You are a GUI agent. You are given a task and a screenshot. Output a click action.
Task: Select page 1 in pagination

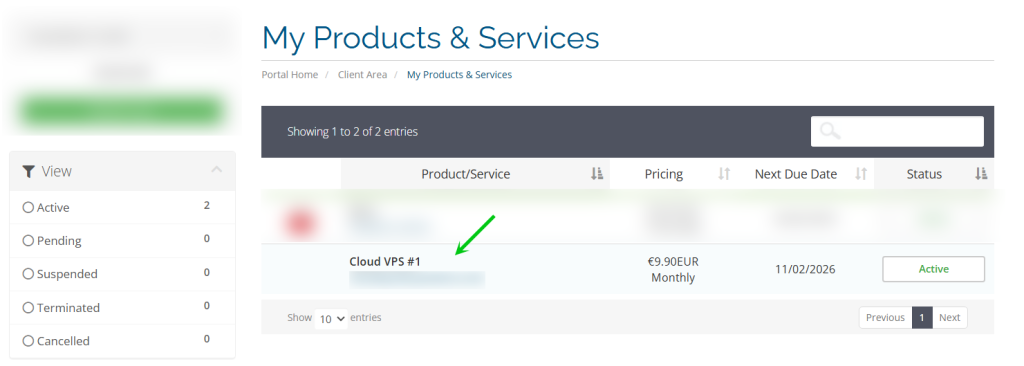coord(922,318)
